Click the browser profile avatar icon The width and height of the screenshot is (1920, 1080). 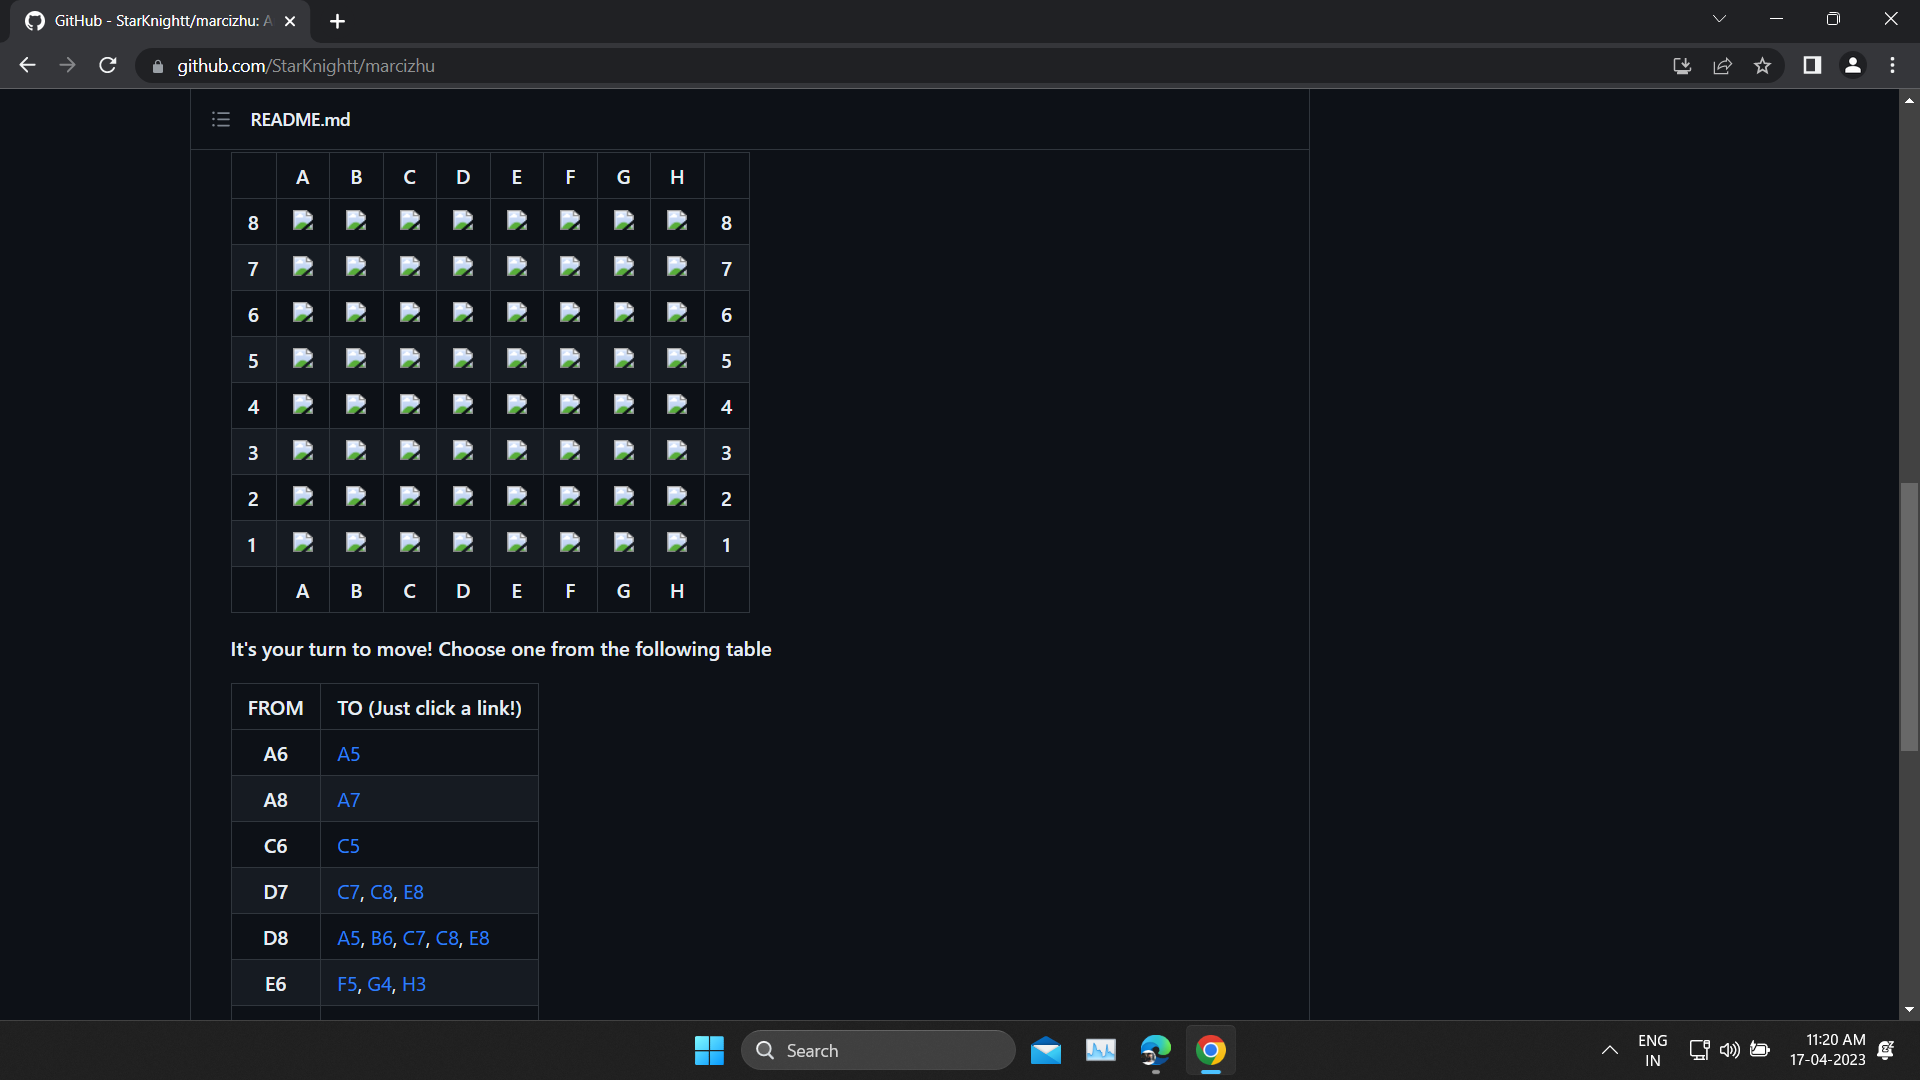[x=1852, y=65]
